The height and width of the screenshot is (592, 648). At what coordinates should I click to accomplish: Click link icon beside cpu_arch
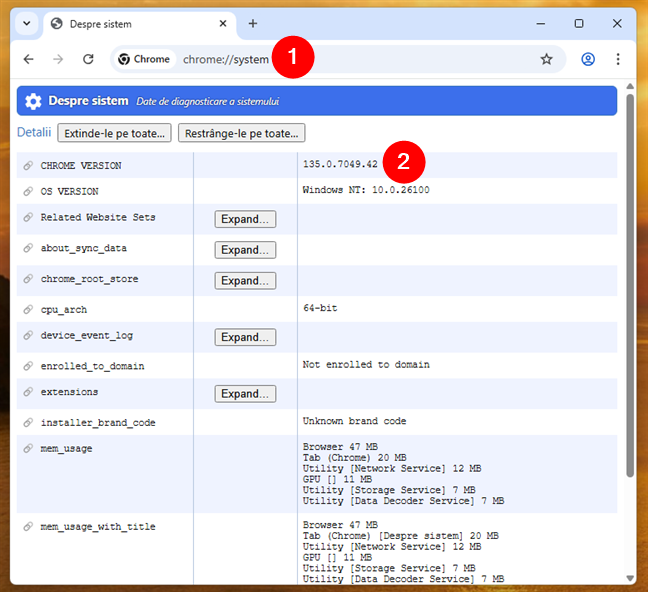(28, 310)
